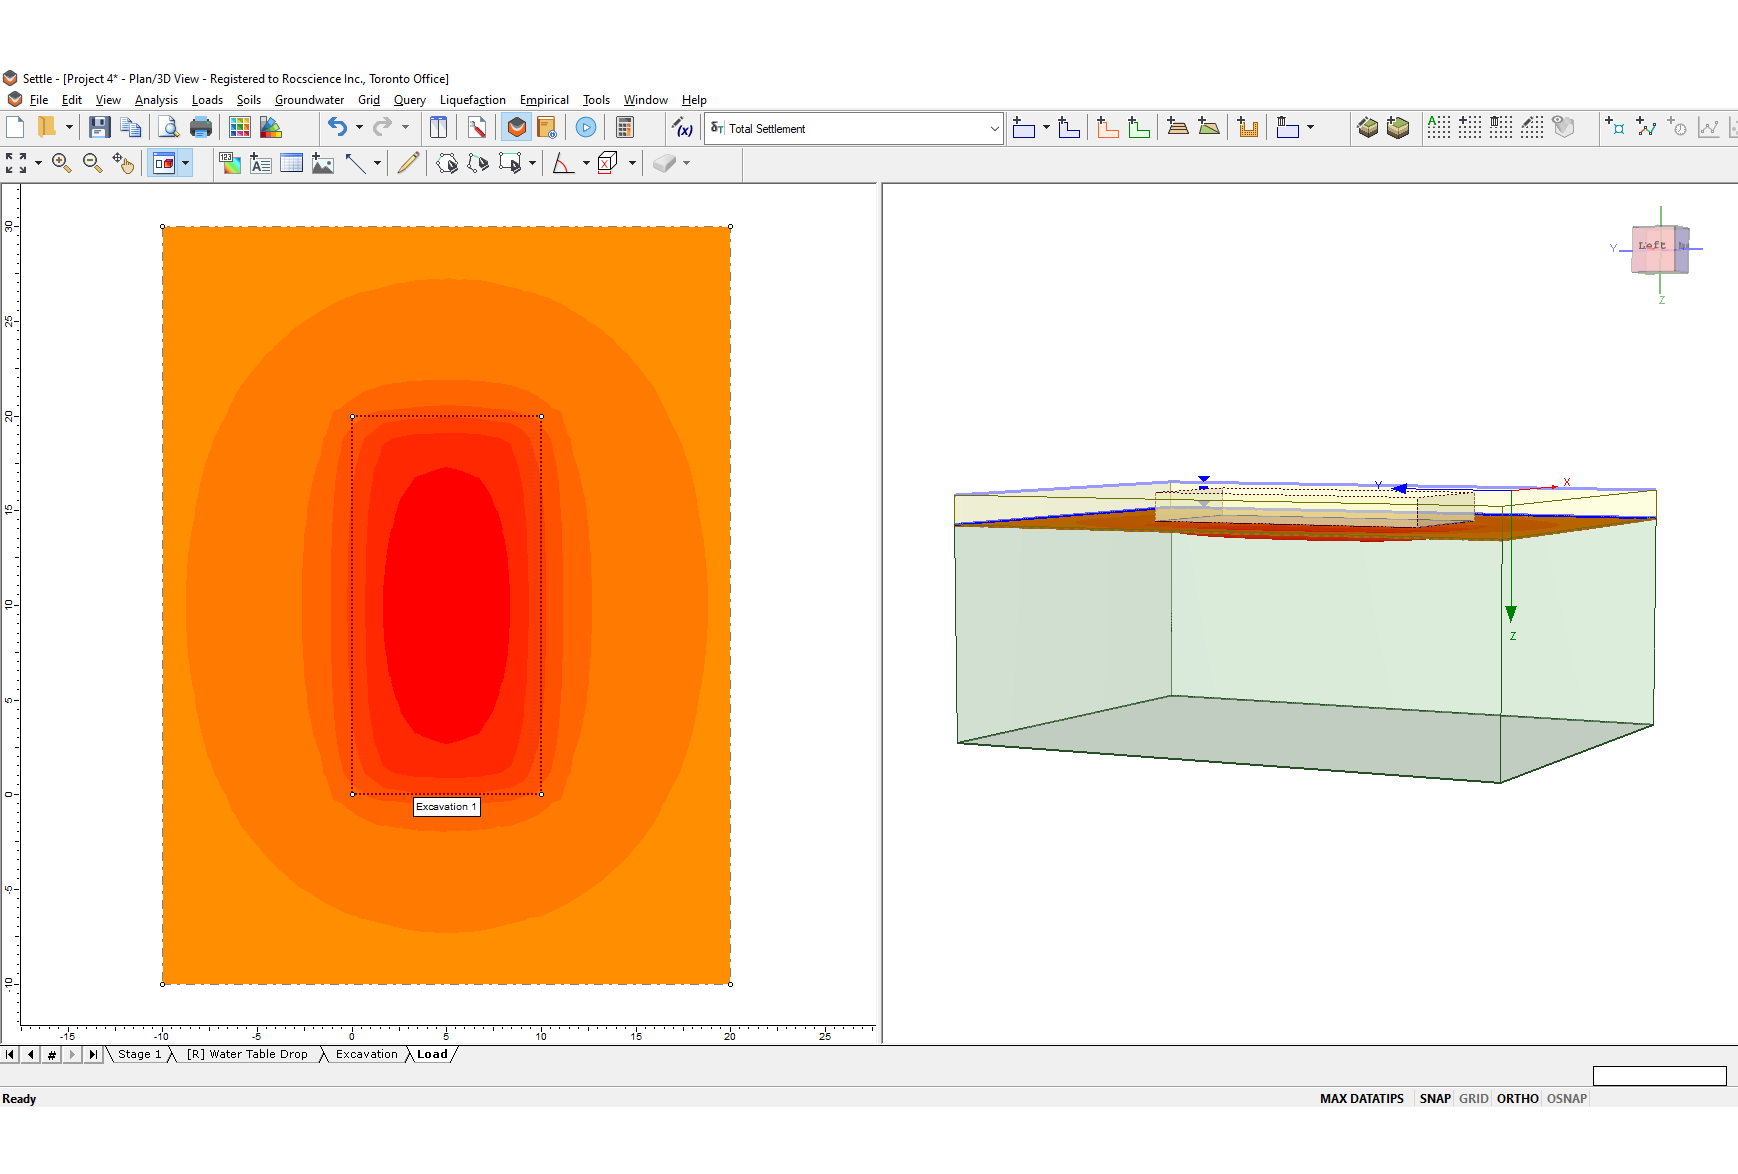Toggle SNAP in the status bar
The height and width of the screenshot is (1174, 1738).
(x=1435, y=1098)
